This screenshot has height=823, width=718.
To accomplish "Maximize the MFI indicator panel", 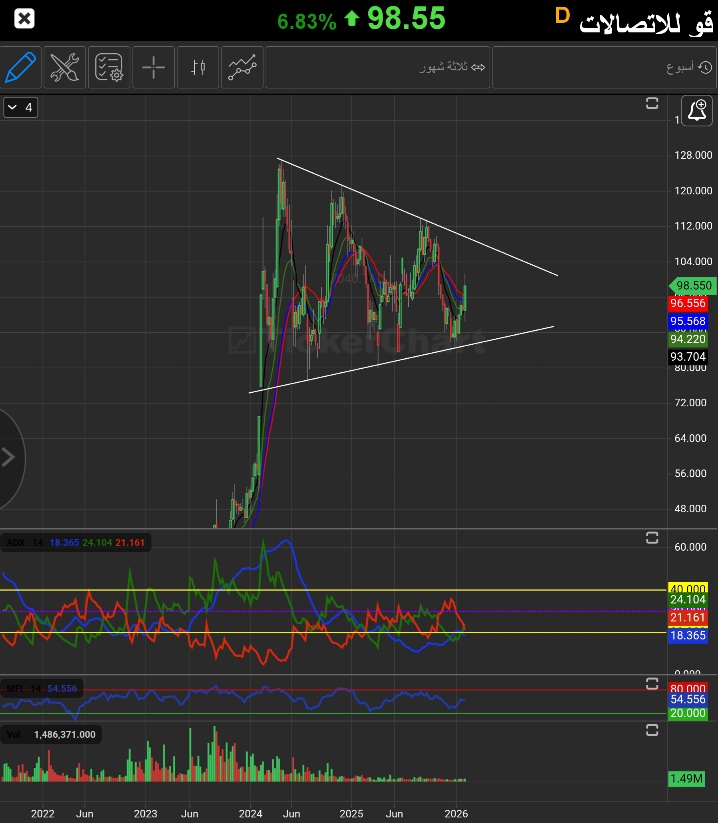I will [x=652, y=685].
